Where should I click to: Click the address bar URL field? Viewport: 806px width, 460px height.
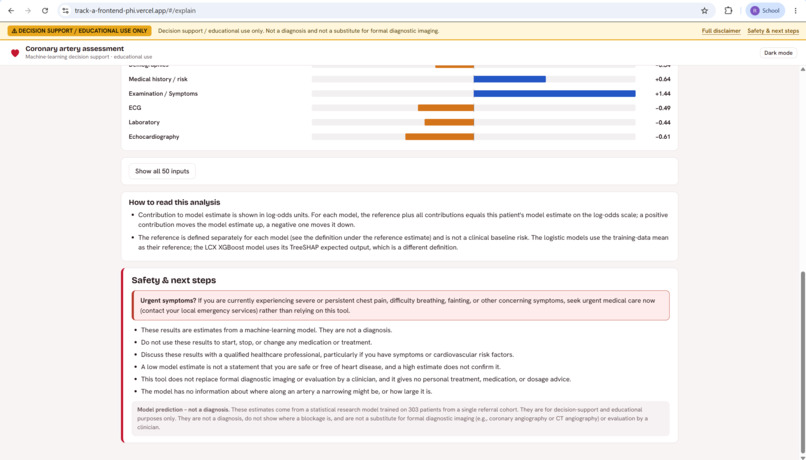tap(386, 10)
